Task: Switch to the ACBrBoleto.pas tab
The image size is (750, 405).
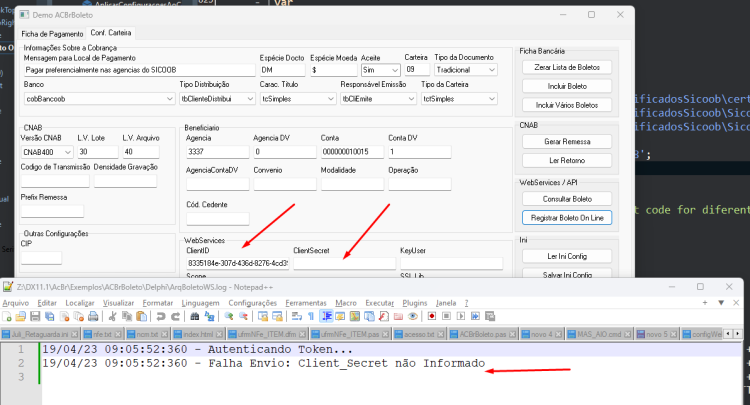Action: tap(483, 334)
